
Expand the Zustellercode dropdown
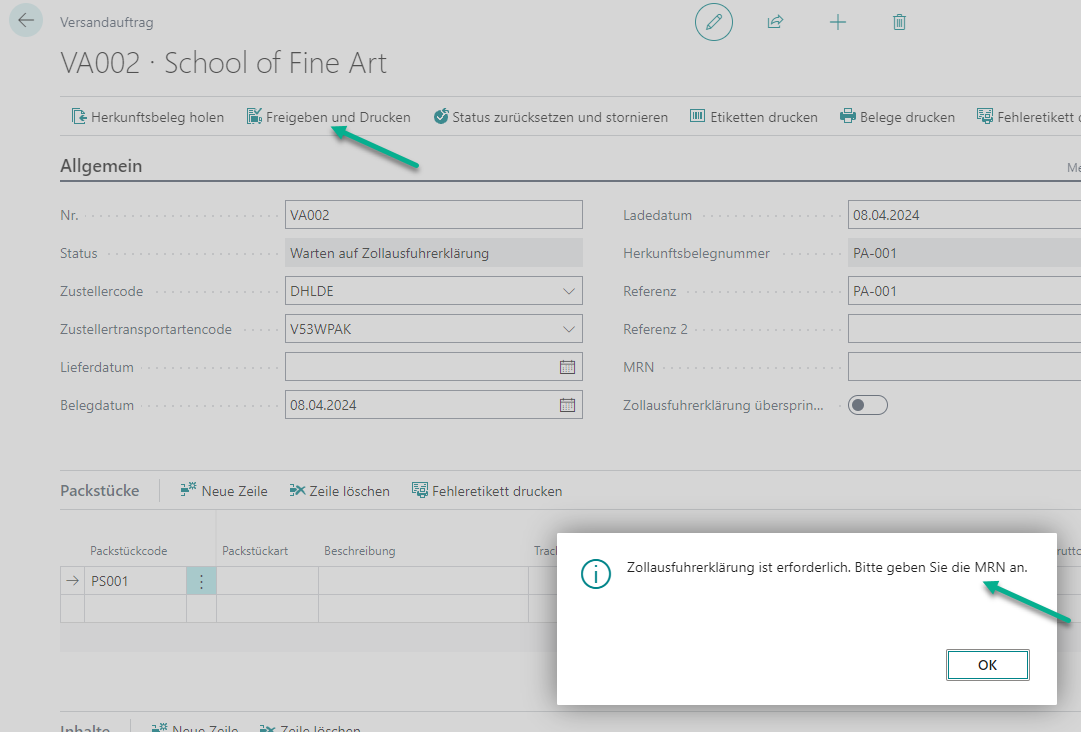(x=569, y=291)
